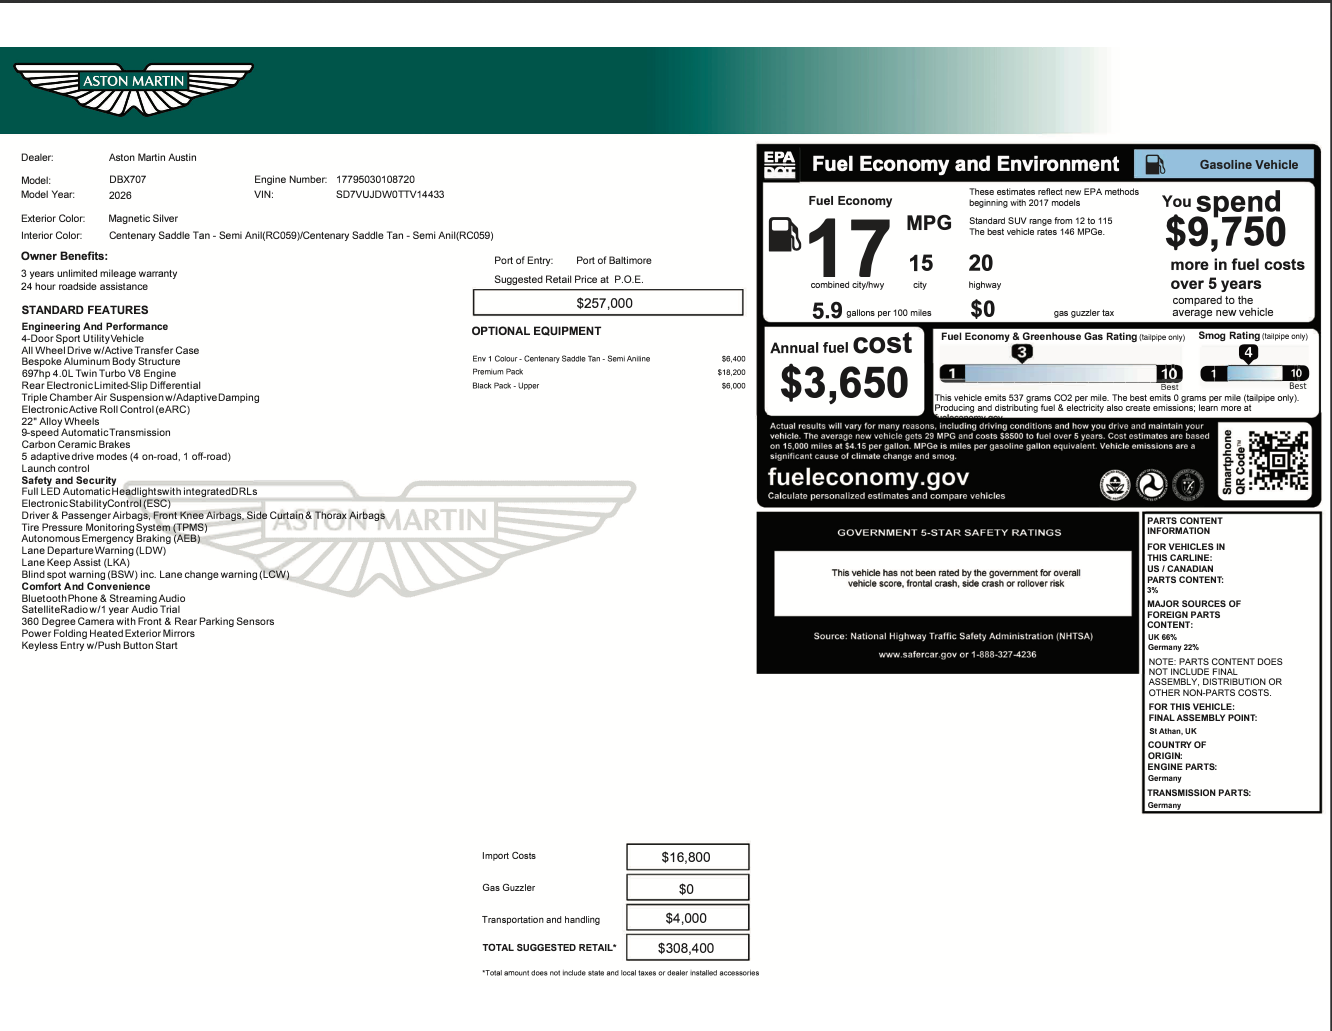Click the 9-speed Automatic Transmission feature
This screenshot has width=1332, height=1031.
[x=96, y=433]
